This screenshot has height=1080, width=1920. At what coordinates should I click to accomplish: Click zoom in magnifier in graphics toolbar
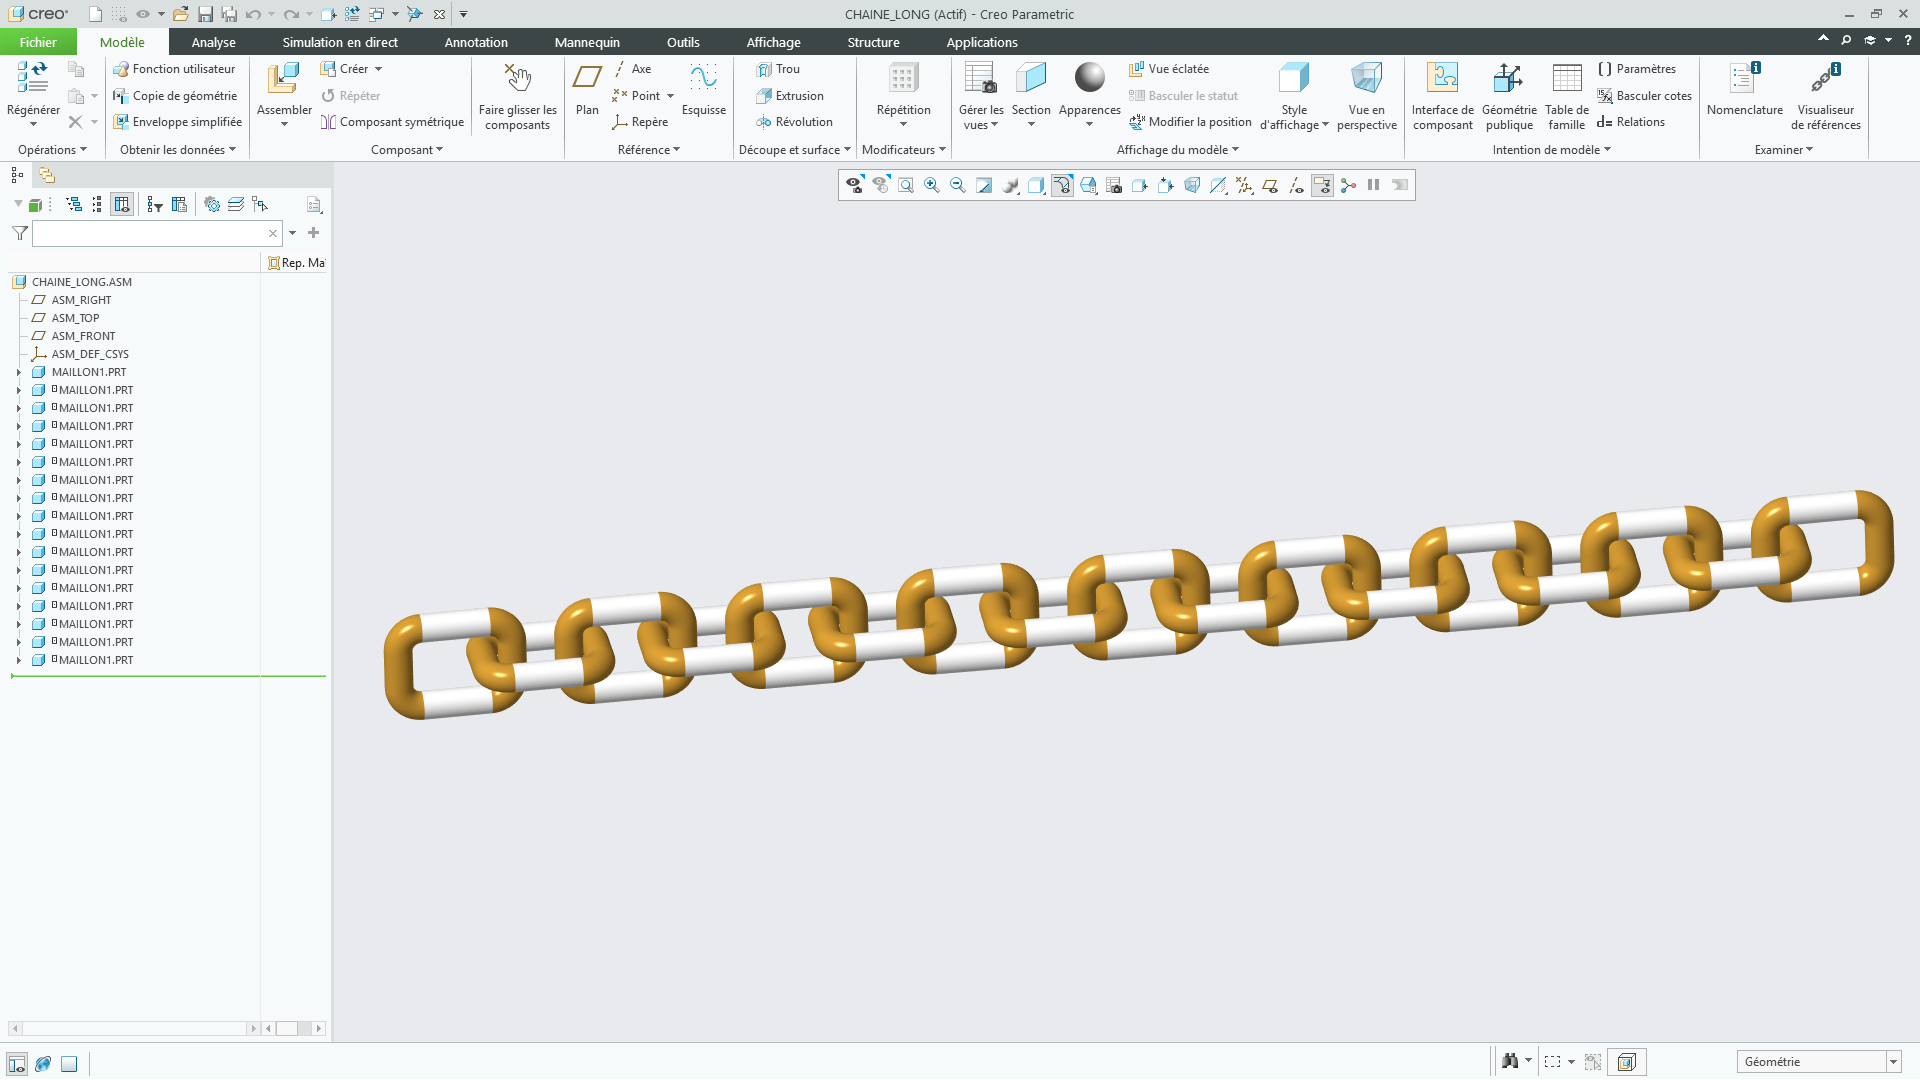click(932, 185)
